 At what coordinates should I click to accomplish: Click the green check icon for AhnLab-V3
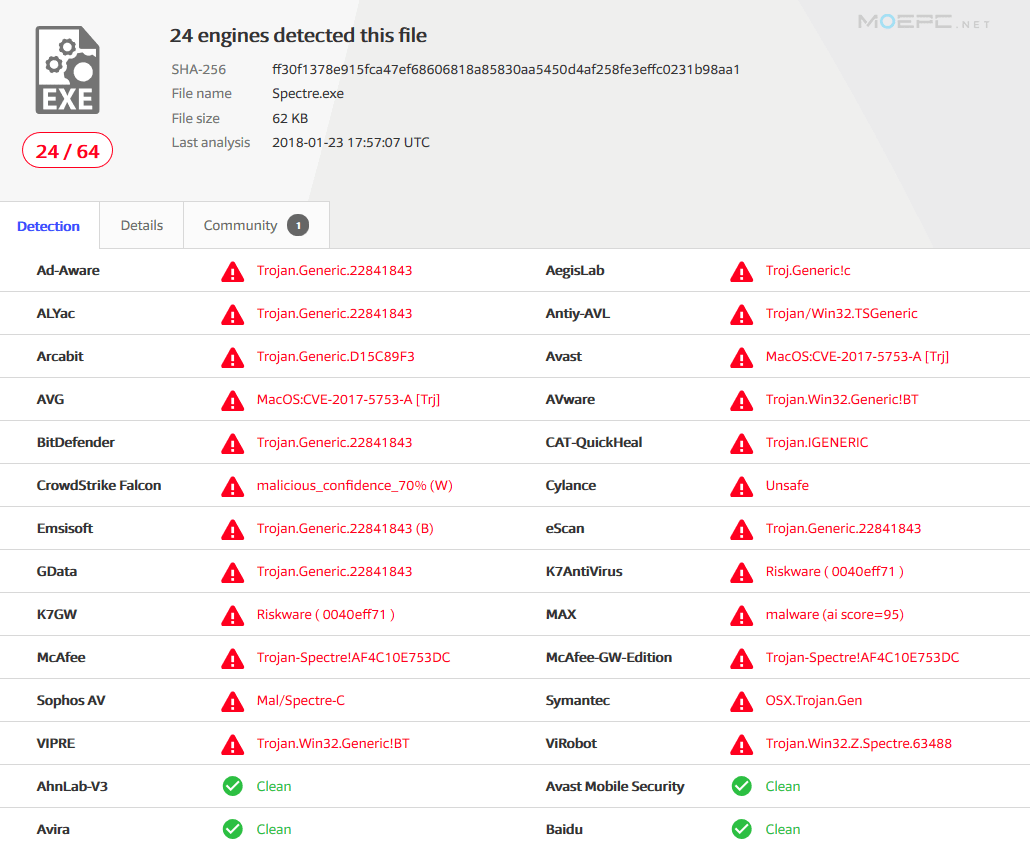point(233,786)
